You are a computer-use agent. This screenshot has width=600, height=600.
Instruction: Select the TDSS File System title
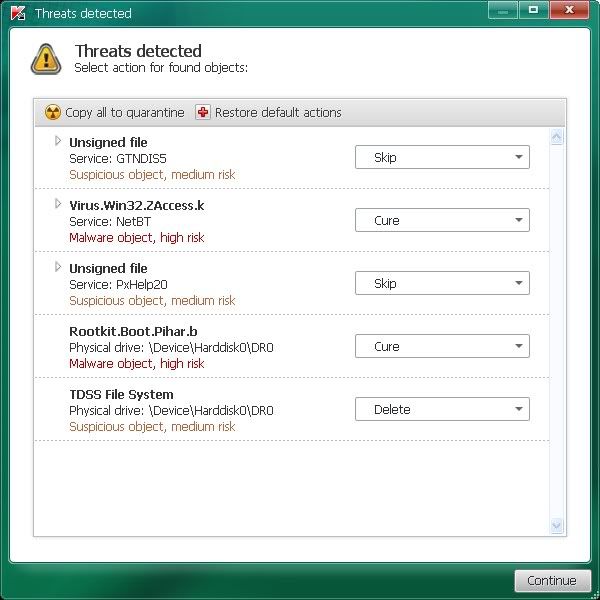[121, 395]
